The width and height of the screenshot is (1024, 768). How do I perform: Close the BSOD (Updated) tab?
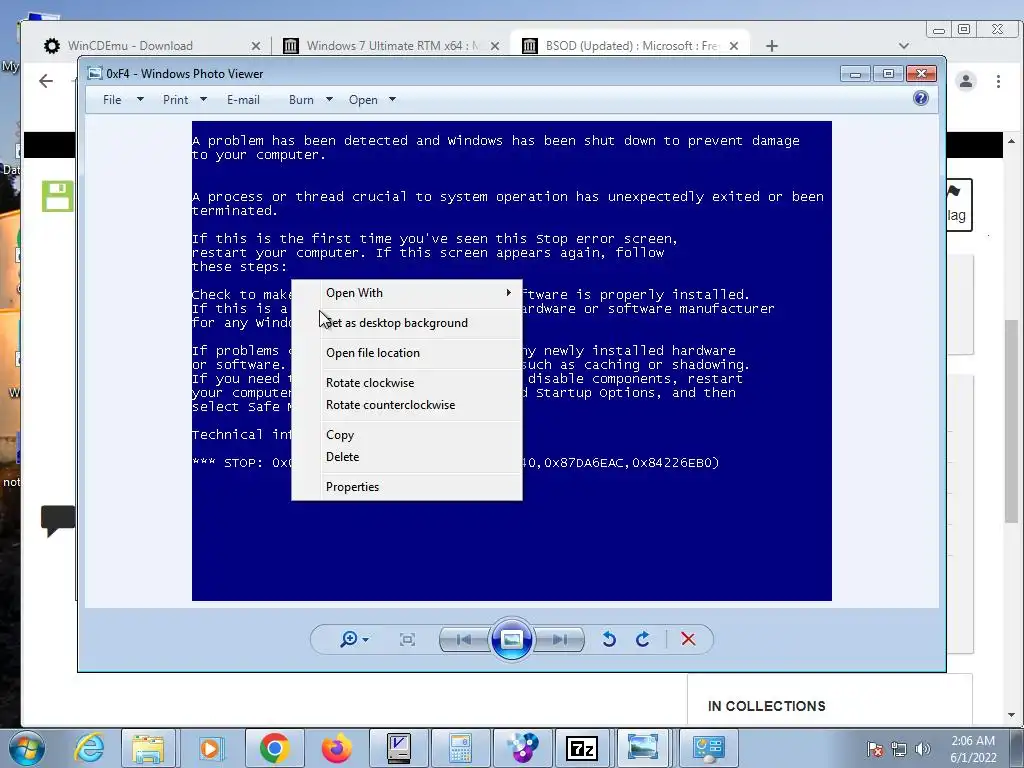tap(733, 46)
